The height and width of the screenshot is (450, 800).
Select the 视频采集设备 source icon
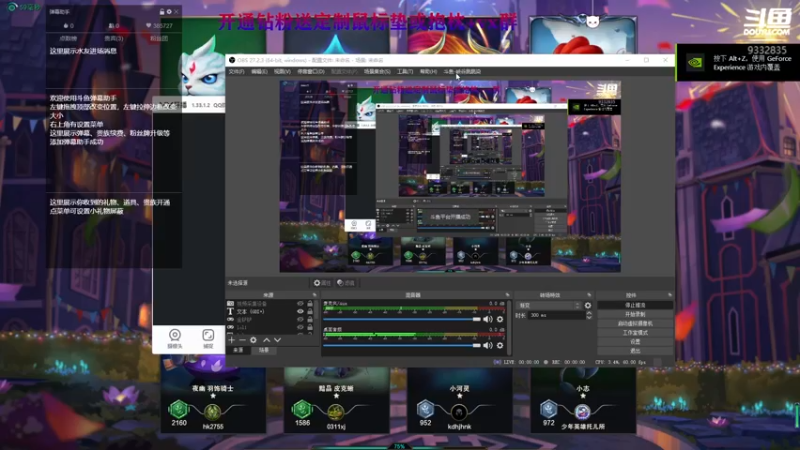click(230, 304)
